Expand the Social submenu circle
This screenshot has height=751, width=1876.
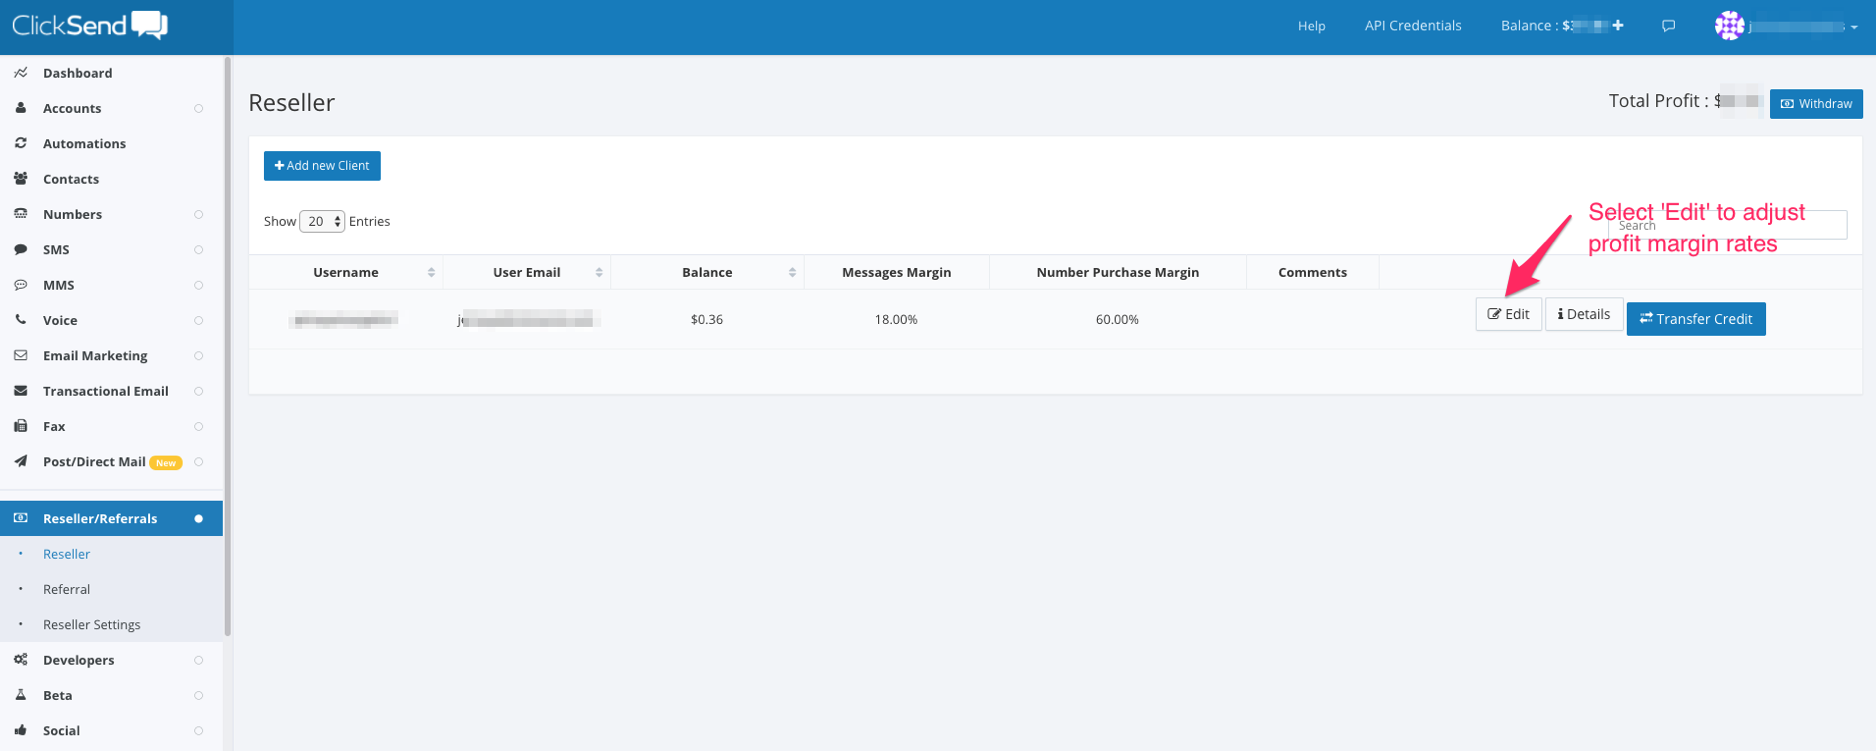tap(198, 731)
